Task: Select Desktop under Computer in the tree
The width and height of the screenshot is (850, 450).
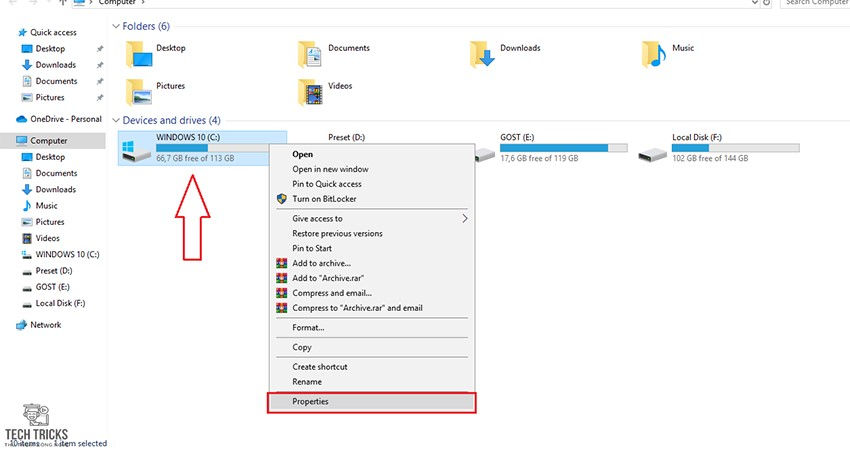Action: 50,157
